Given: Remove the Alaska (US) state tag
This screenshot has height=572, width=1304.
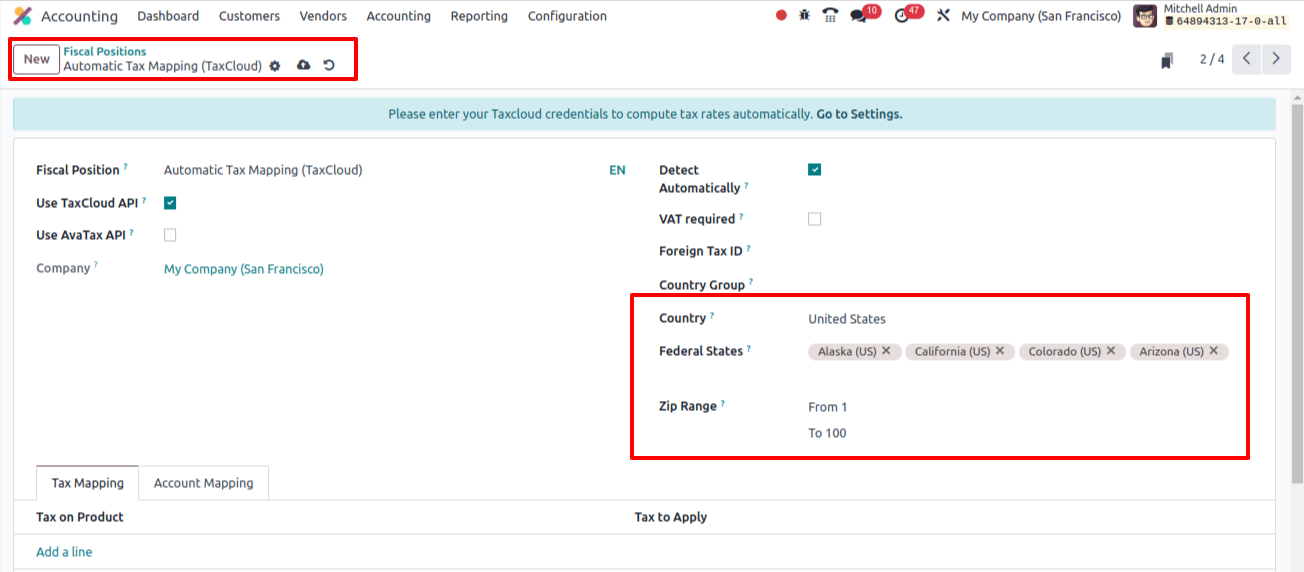Looking at the screenshot, I should pyautogui.click(x=886, y=351).
